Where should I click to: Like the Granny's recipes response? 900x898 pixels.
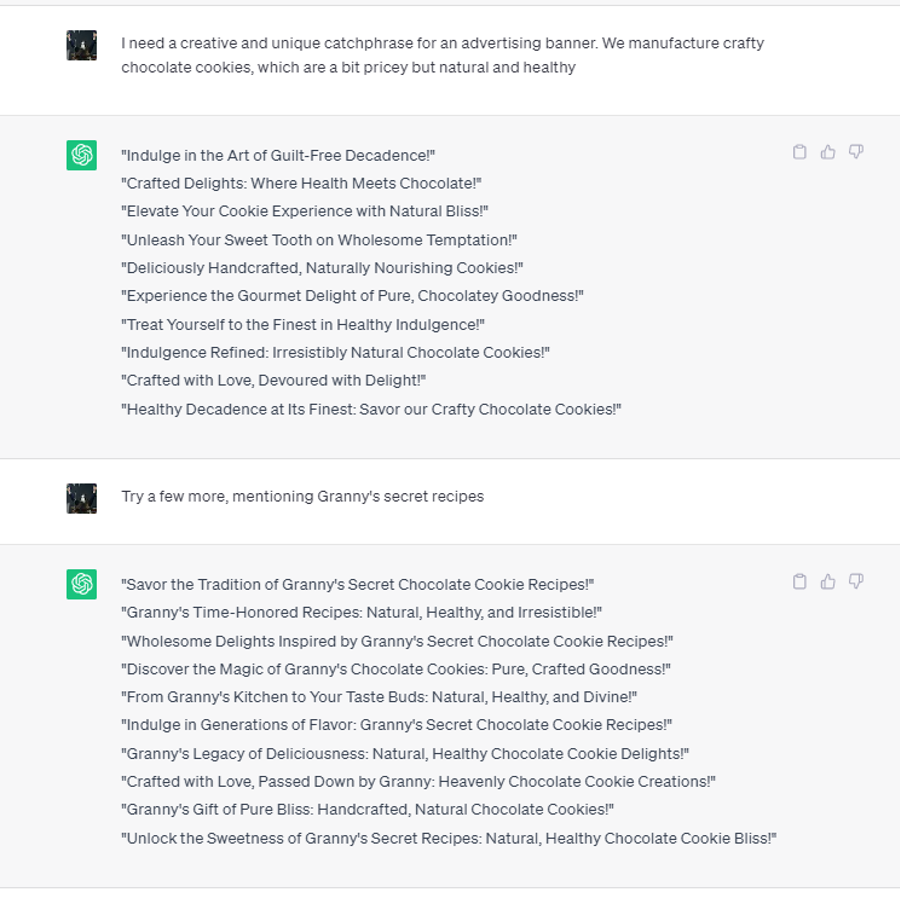pos(828,582)
